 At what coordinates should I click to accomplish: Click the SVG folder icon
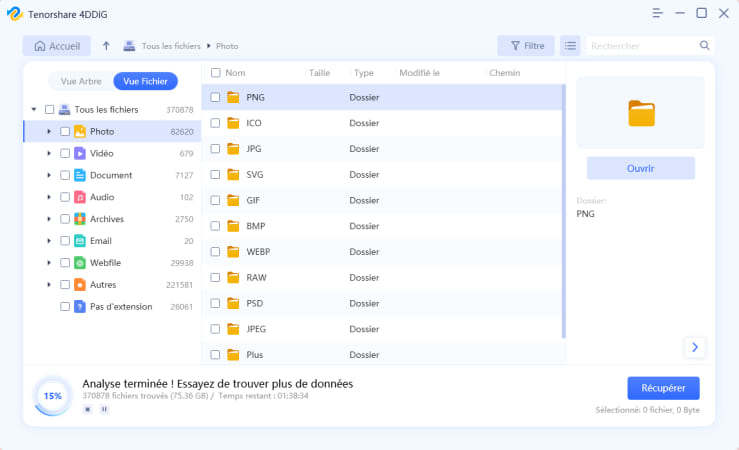233,175
